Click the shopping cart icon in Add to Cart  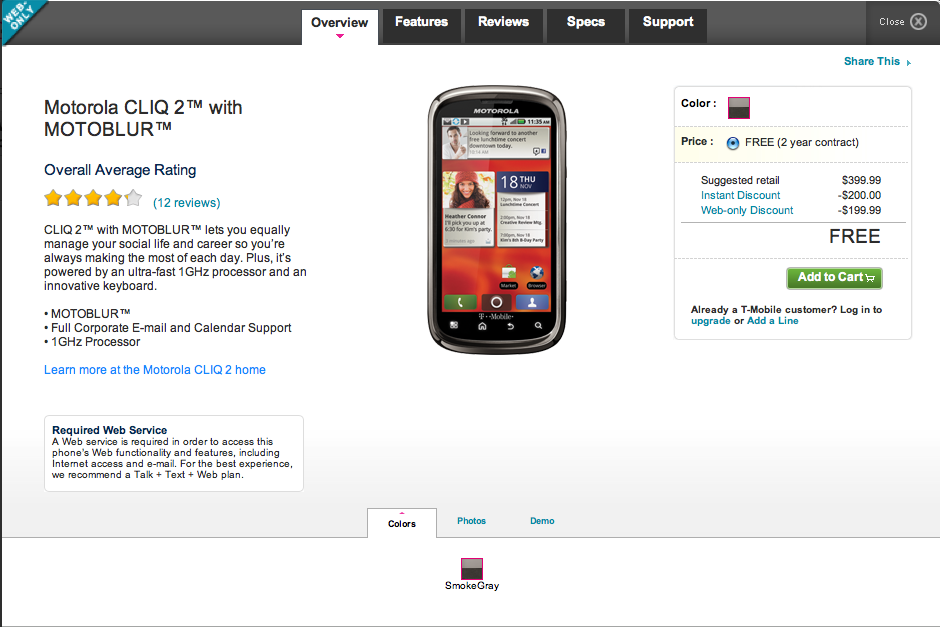[870, 278]
